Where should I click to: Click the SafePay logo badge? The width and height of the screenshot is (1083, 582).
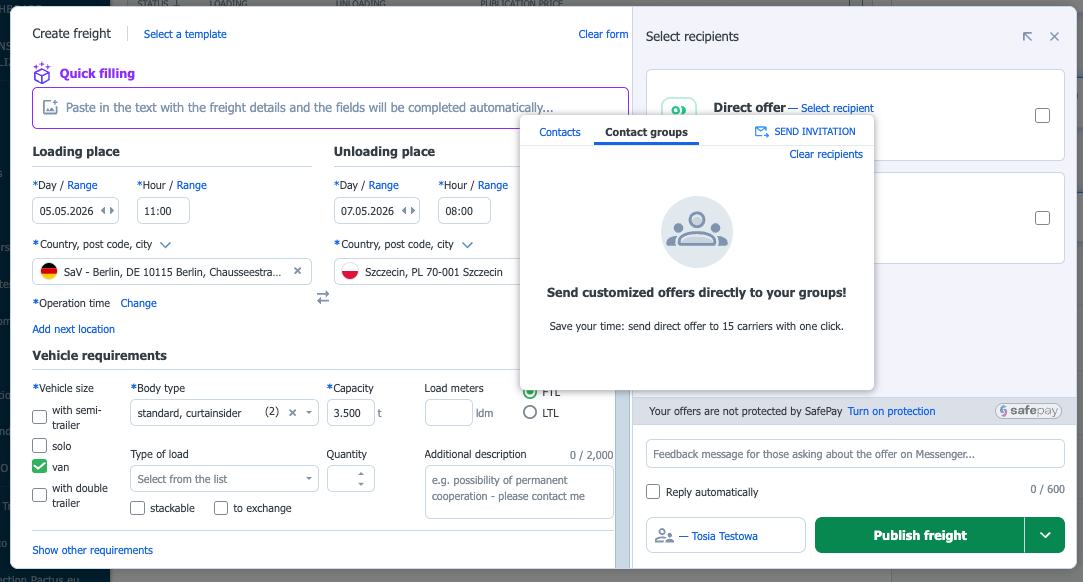[x=1028, y=411]
